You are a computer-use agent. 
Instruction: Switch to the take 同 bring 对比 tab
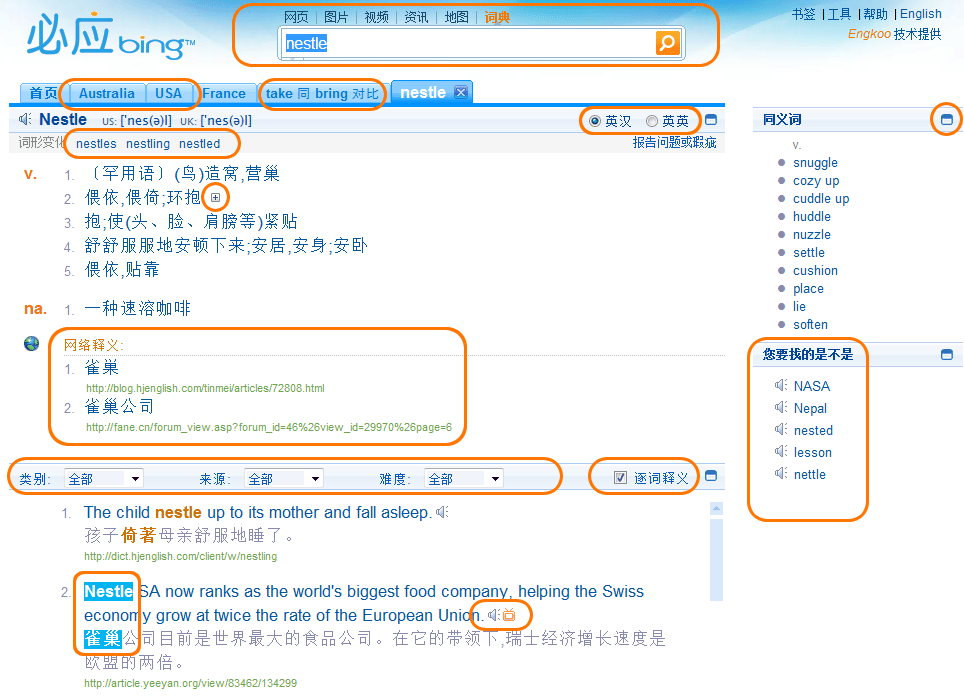pyautogui.click(x=322, y=93)
